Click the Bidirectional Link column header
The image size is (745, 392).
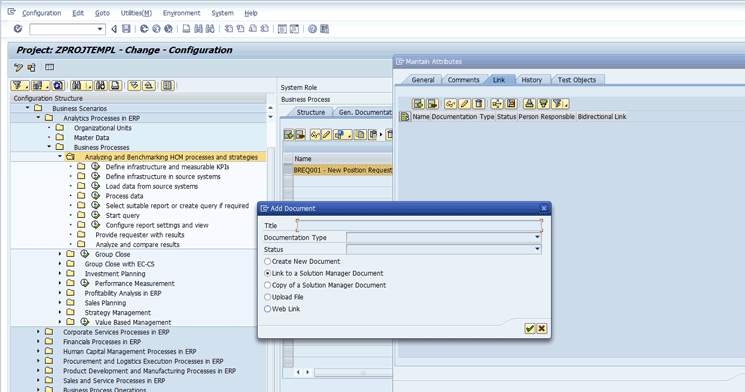point(602,116)
